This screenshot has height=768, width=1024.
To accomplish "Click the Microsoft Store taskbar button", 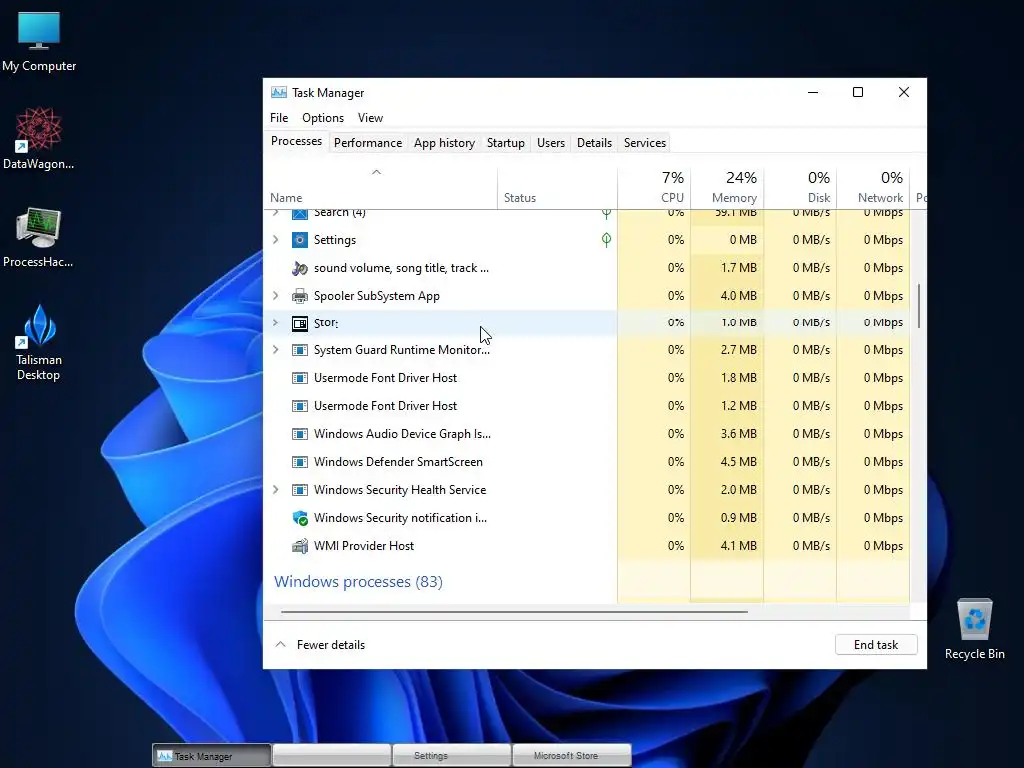I will click(572, 755).
